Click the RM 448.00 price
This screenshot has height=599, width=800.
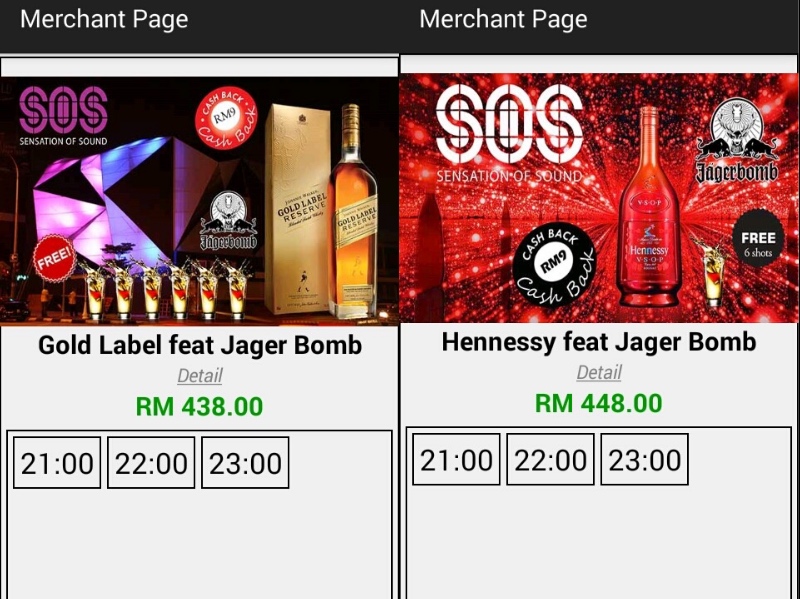click(598, 403)
